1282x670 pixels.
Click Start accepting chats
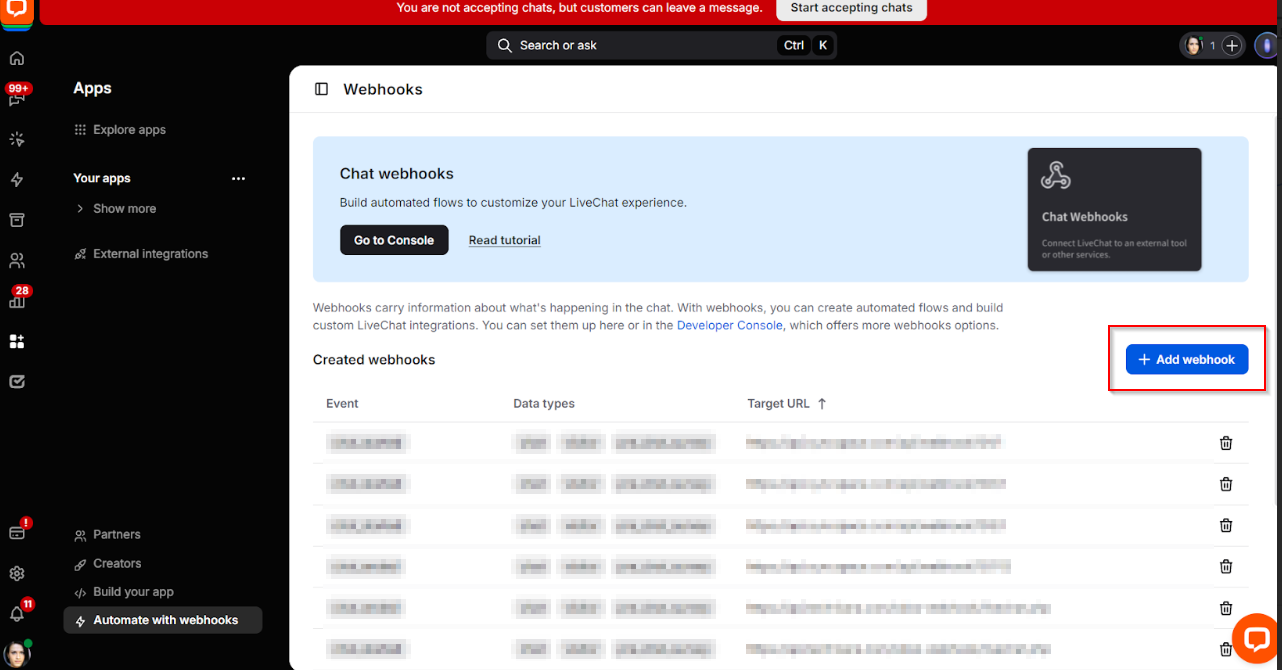click(x=851, y=8)
